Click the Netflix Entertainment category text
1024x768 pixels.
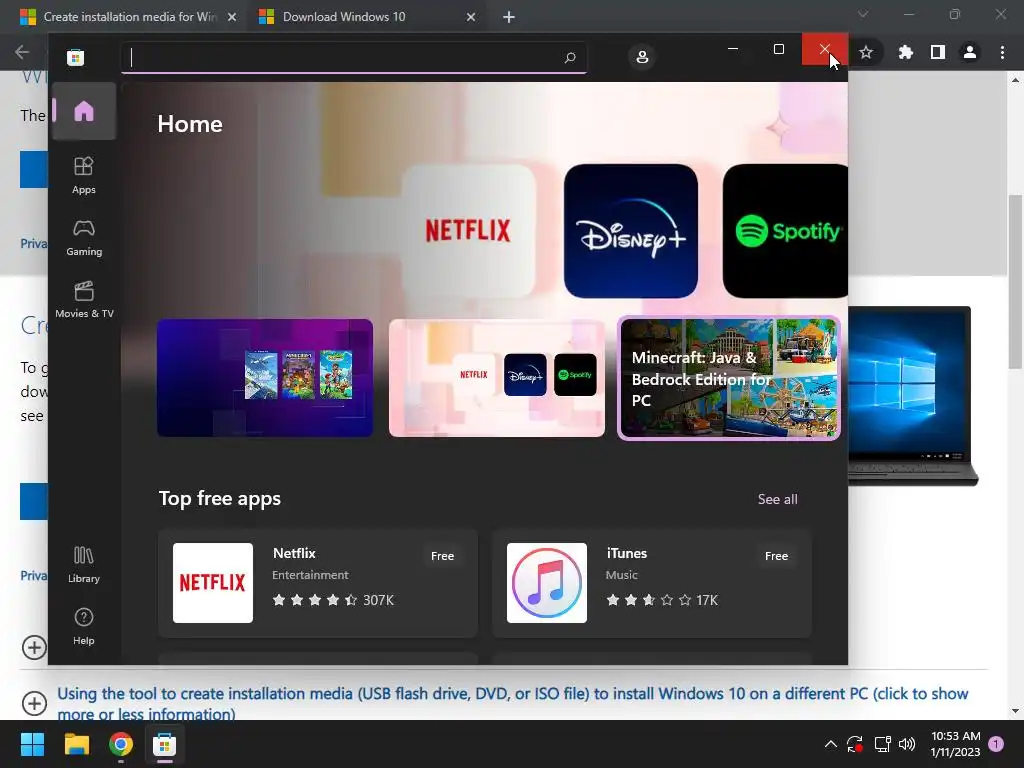[310, 575]
